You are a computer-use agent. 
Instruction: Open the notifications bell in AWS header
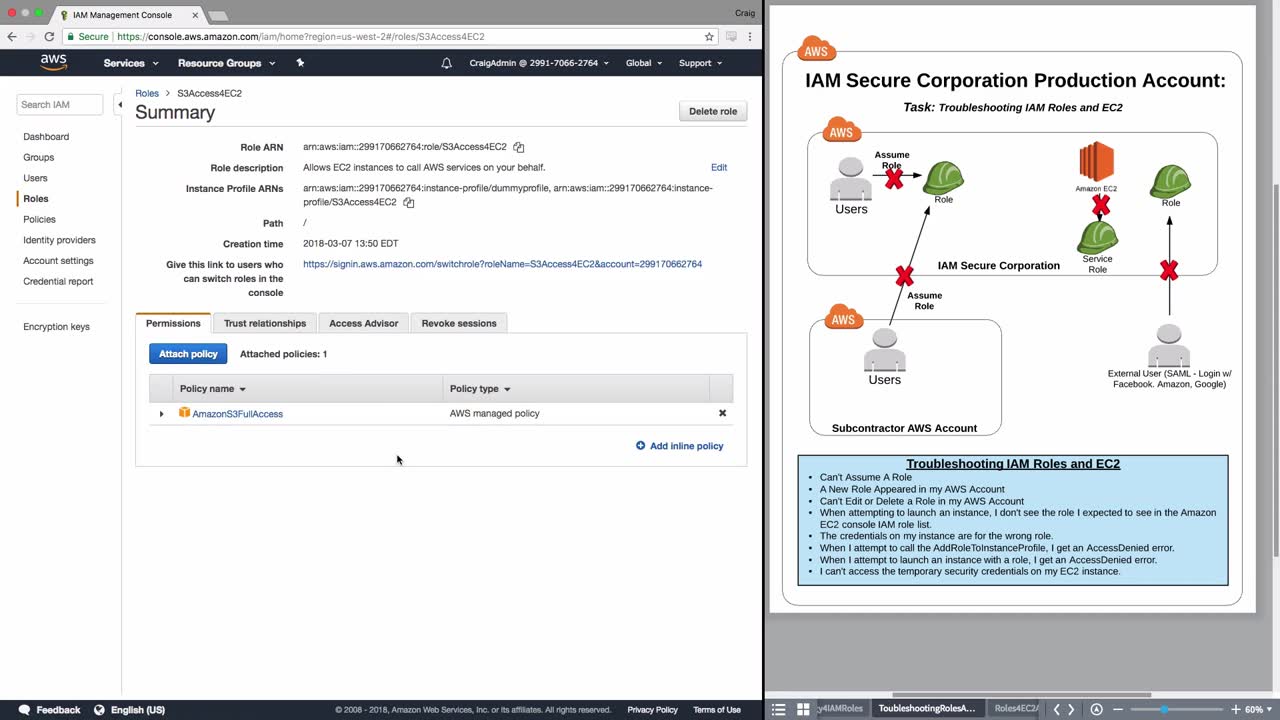pyautogui.click(x=446, y=63)
